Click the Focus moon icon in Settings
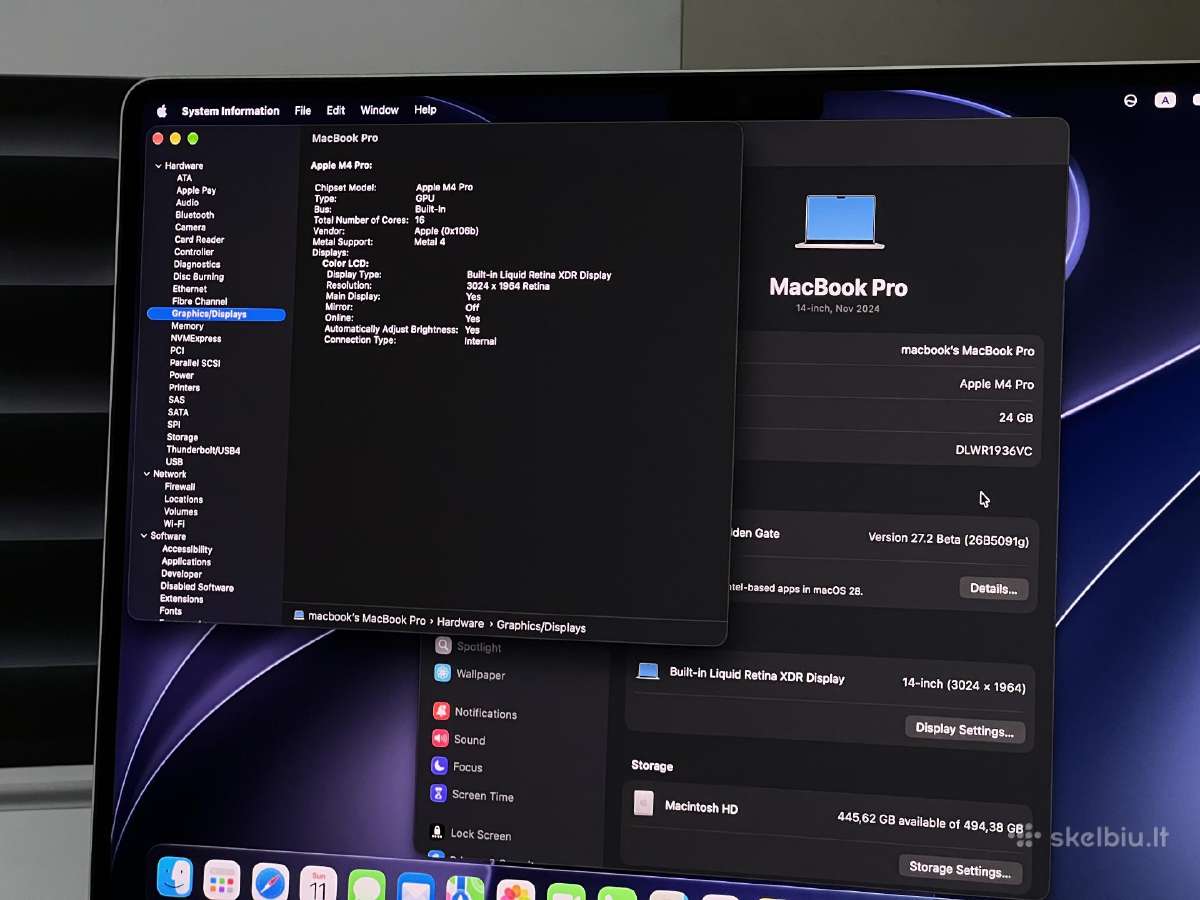The width and height of the screenshot is (1200, 900). pos(439,765)
